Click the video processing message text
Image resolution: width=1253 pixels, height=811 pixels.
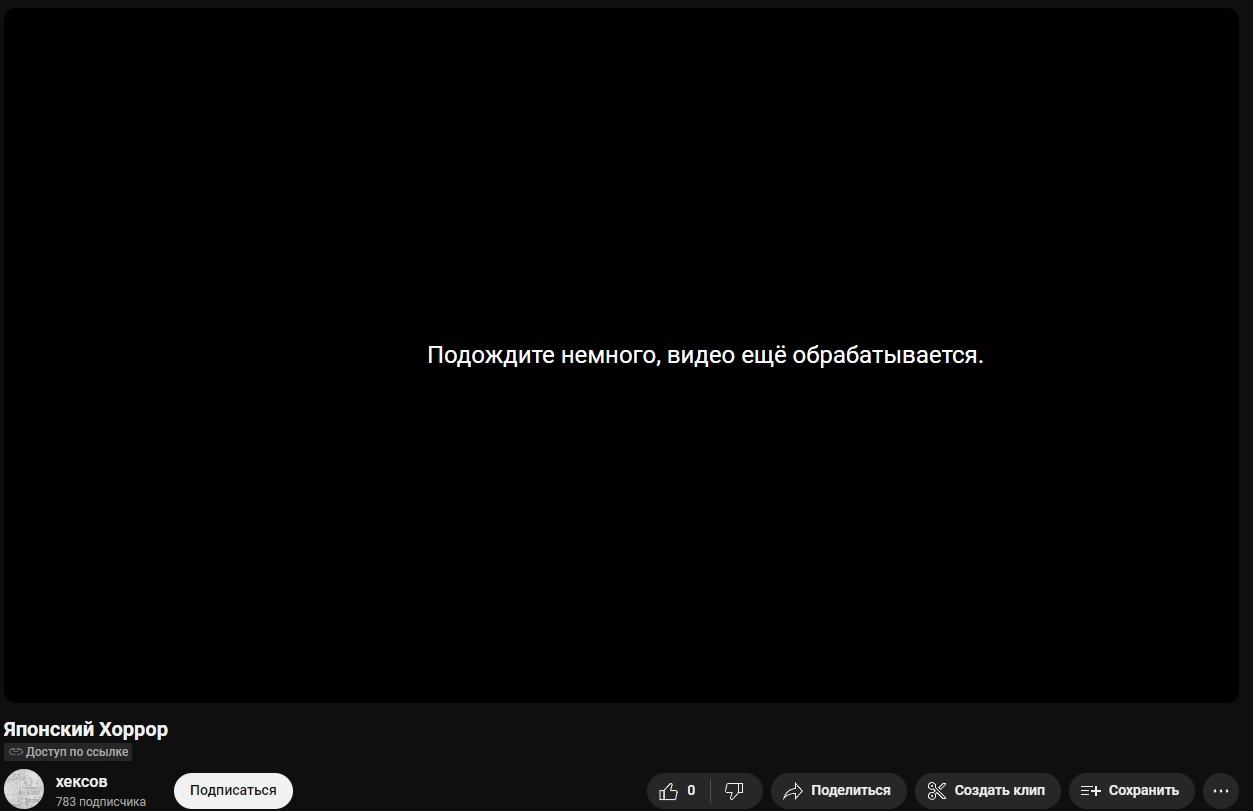(705, 355)
